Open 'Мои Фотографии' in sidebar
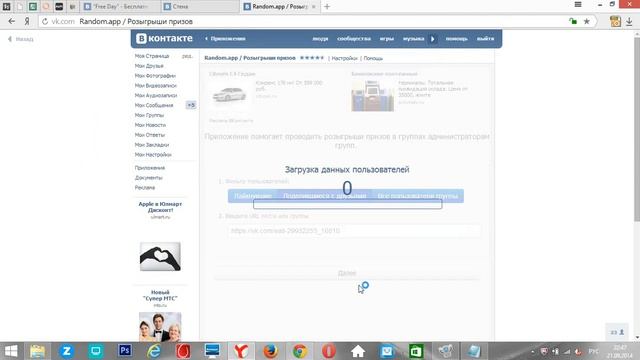Screen dimensions: 640x360 point(155,76)
